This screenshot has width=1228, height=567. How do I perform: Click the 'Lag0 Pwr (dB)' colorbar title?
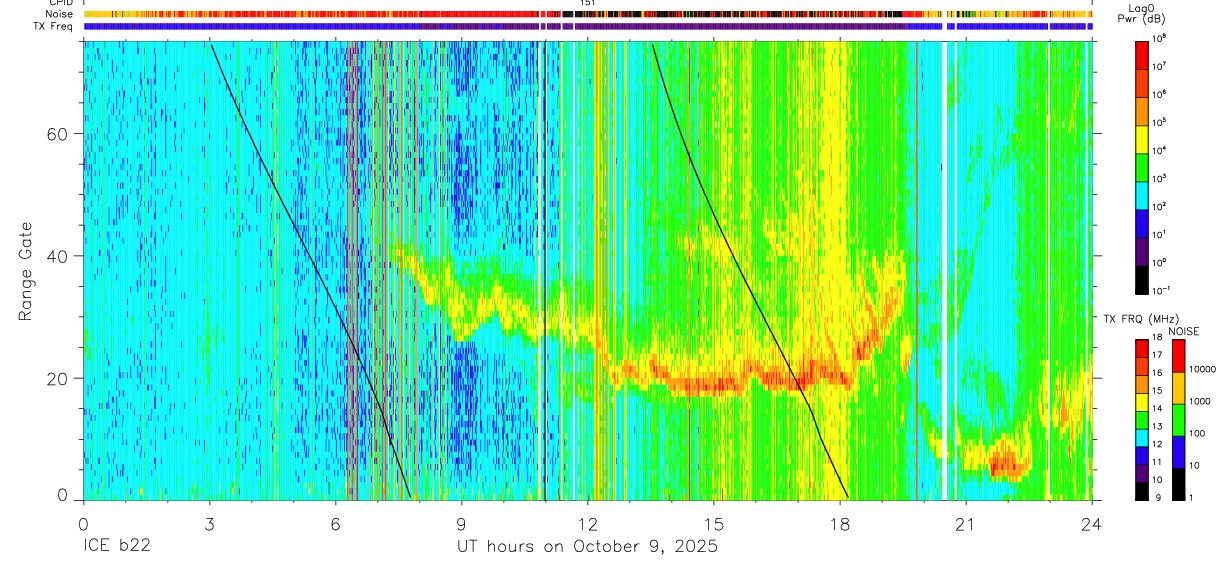point(1141,13)
